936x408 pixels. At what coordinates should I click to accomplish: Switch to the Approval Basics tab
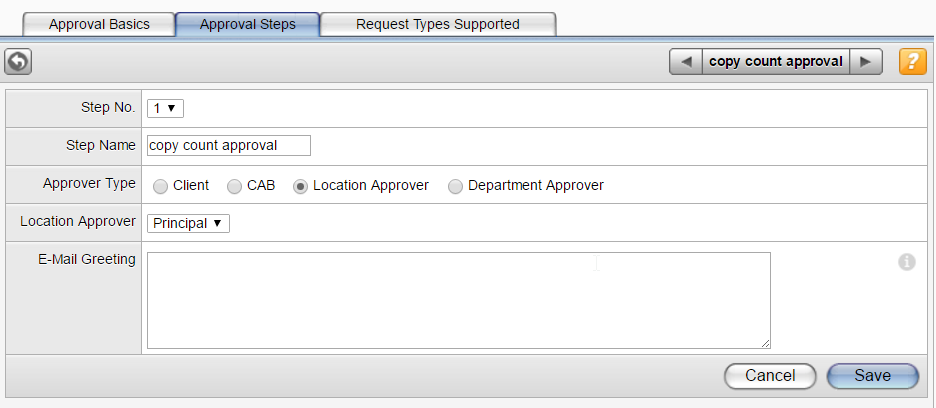point(99,24)
